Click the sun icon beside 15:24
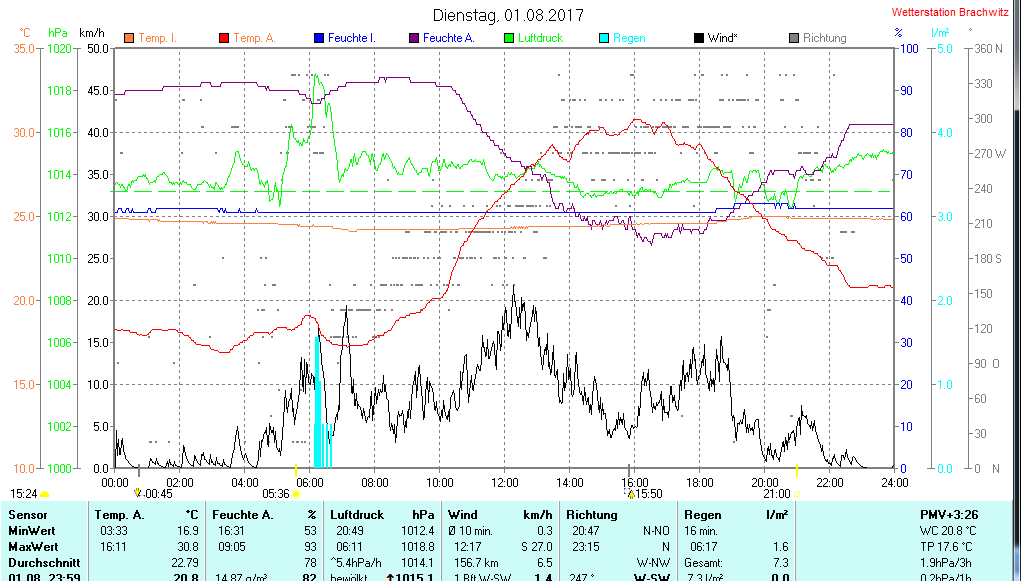The image size is (1021, 581). coord(45,494)
